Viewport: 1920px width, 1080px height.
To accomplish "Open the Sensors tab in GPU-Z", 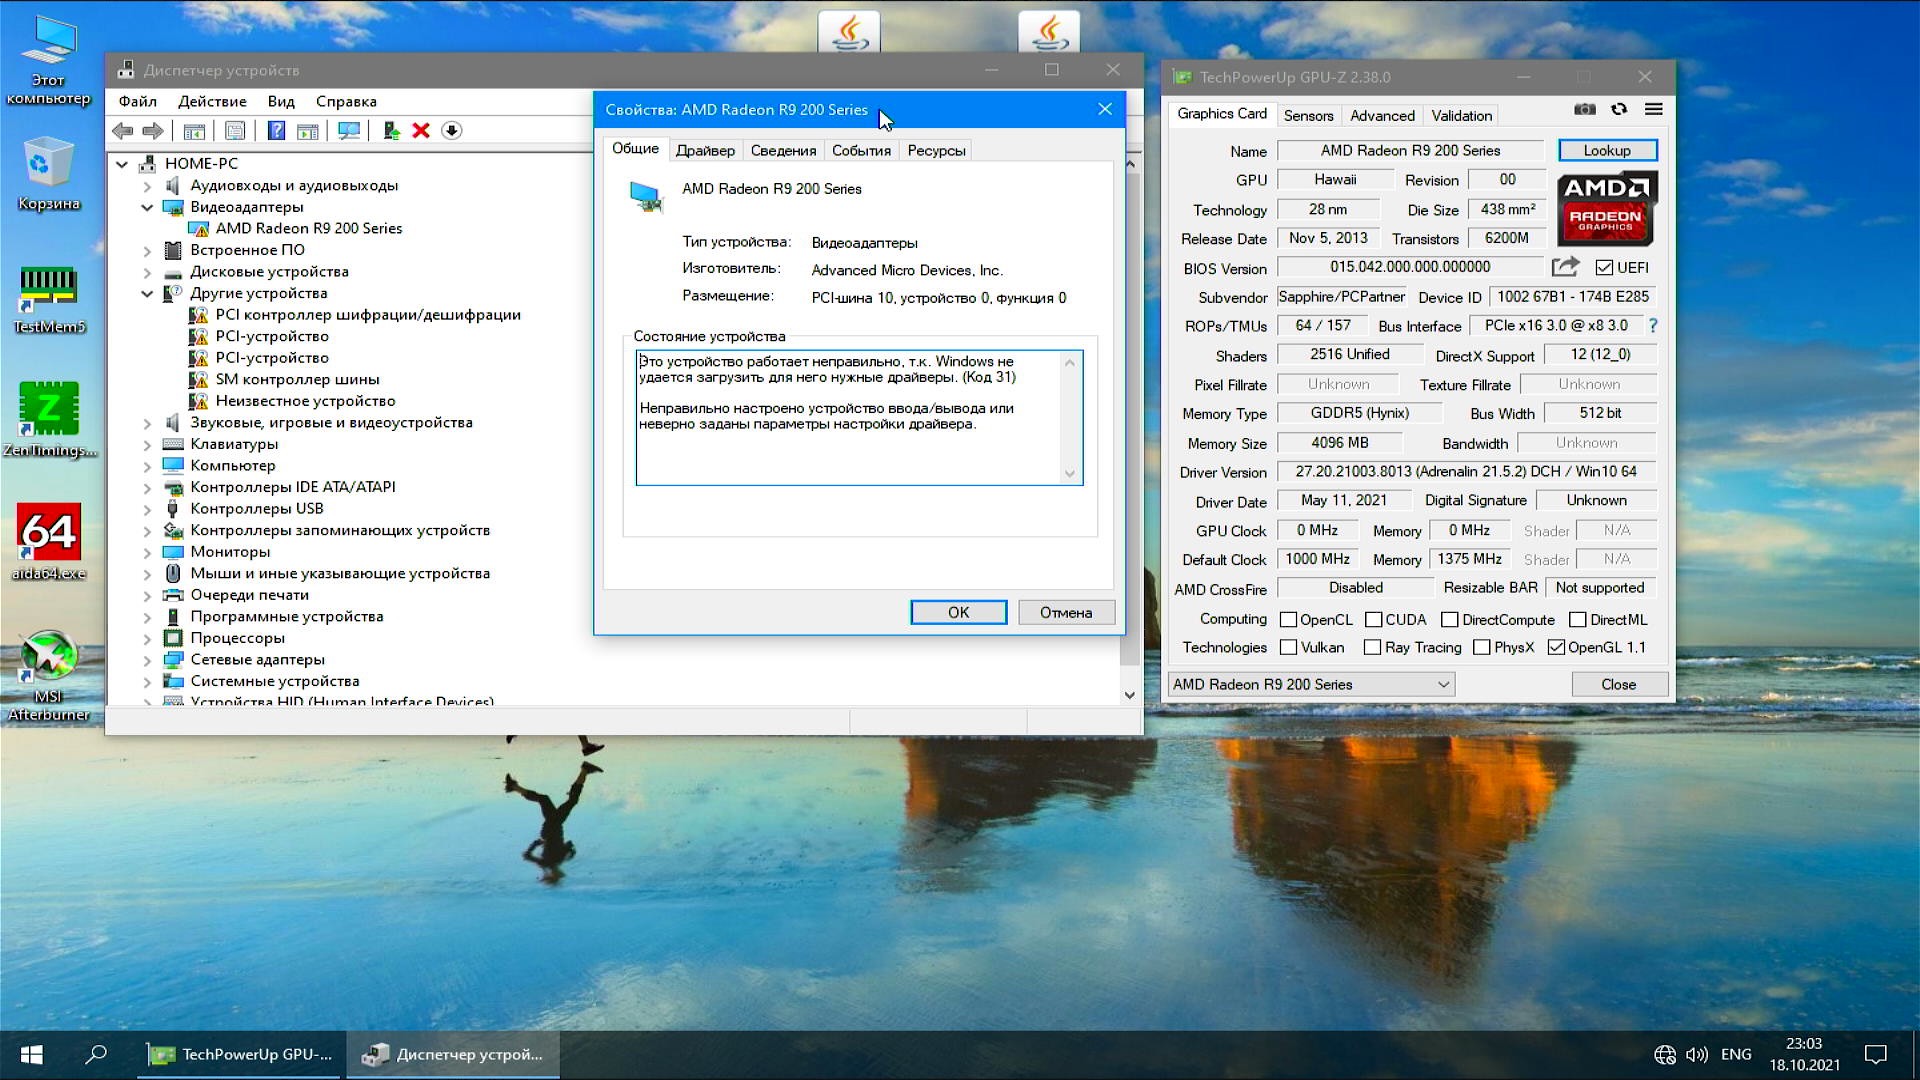I will 1308,116.
